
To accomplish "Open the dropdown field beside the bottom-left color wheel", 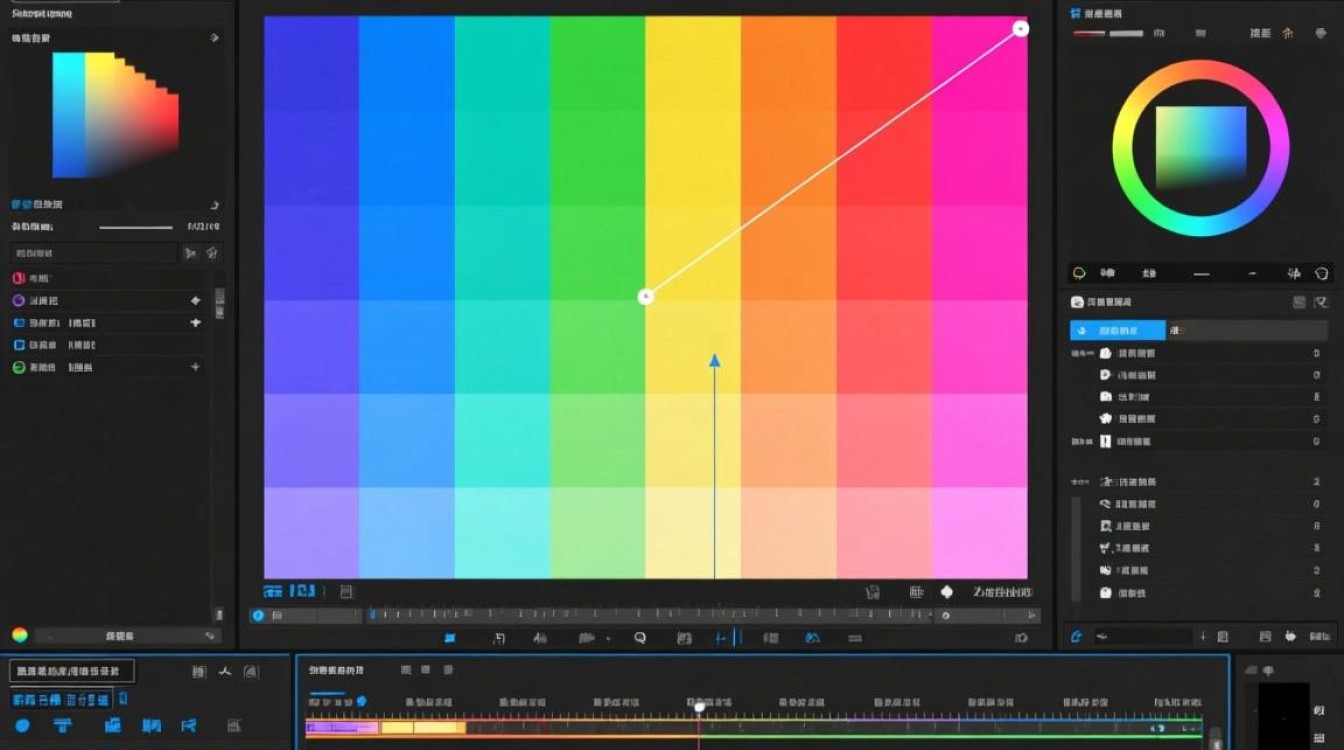I will click(128, 635).
